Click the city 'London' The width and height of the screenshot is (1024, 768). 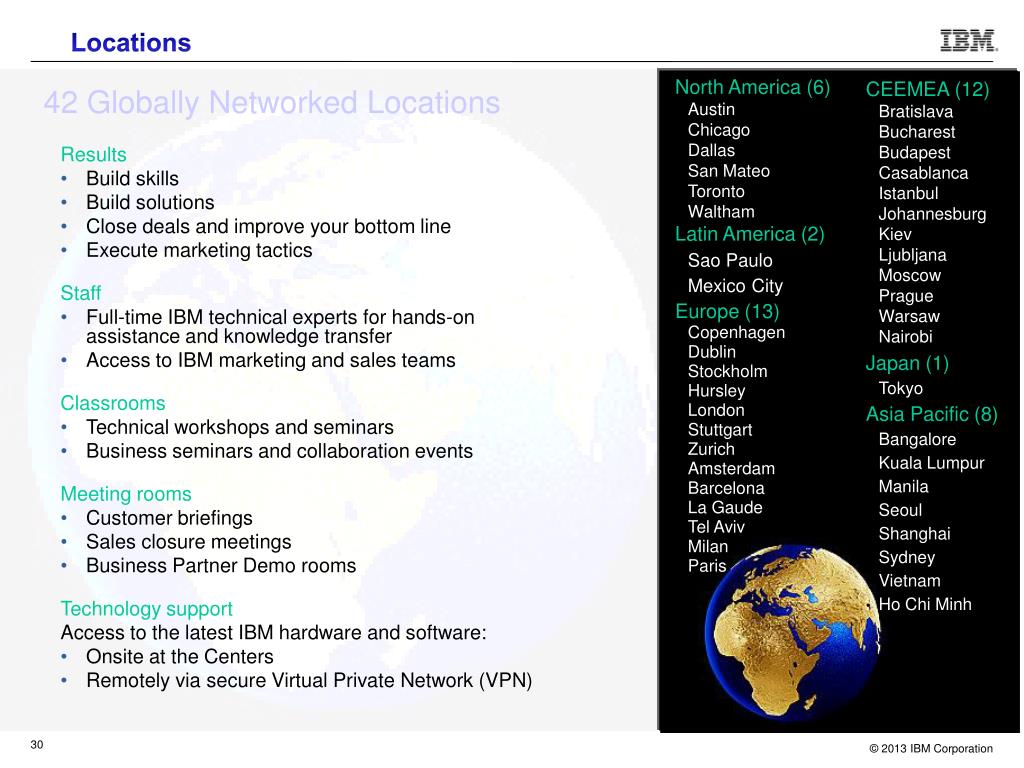(x=716, y=410)
